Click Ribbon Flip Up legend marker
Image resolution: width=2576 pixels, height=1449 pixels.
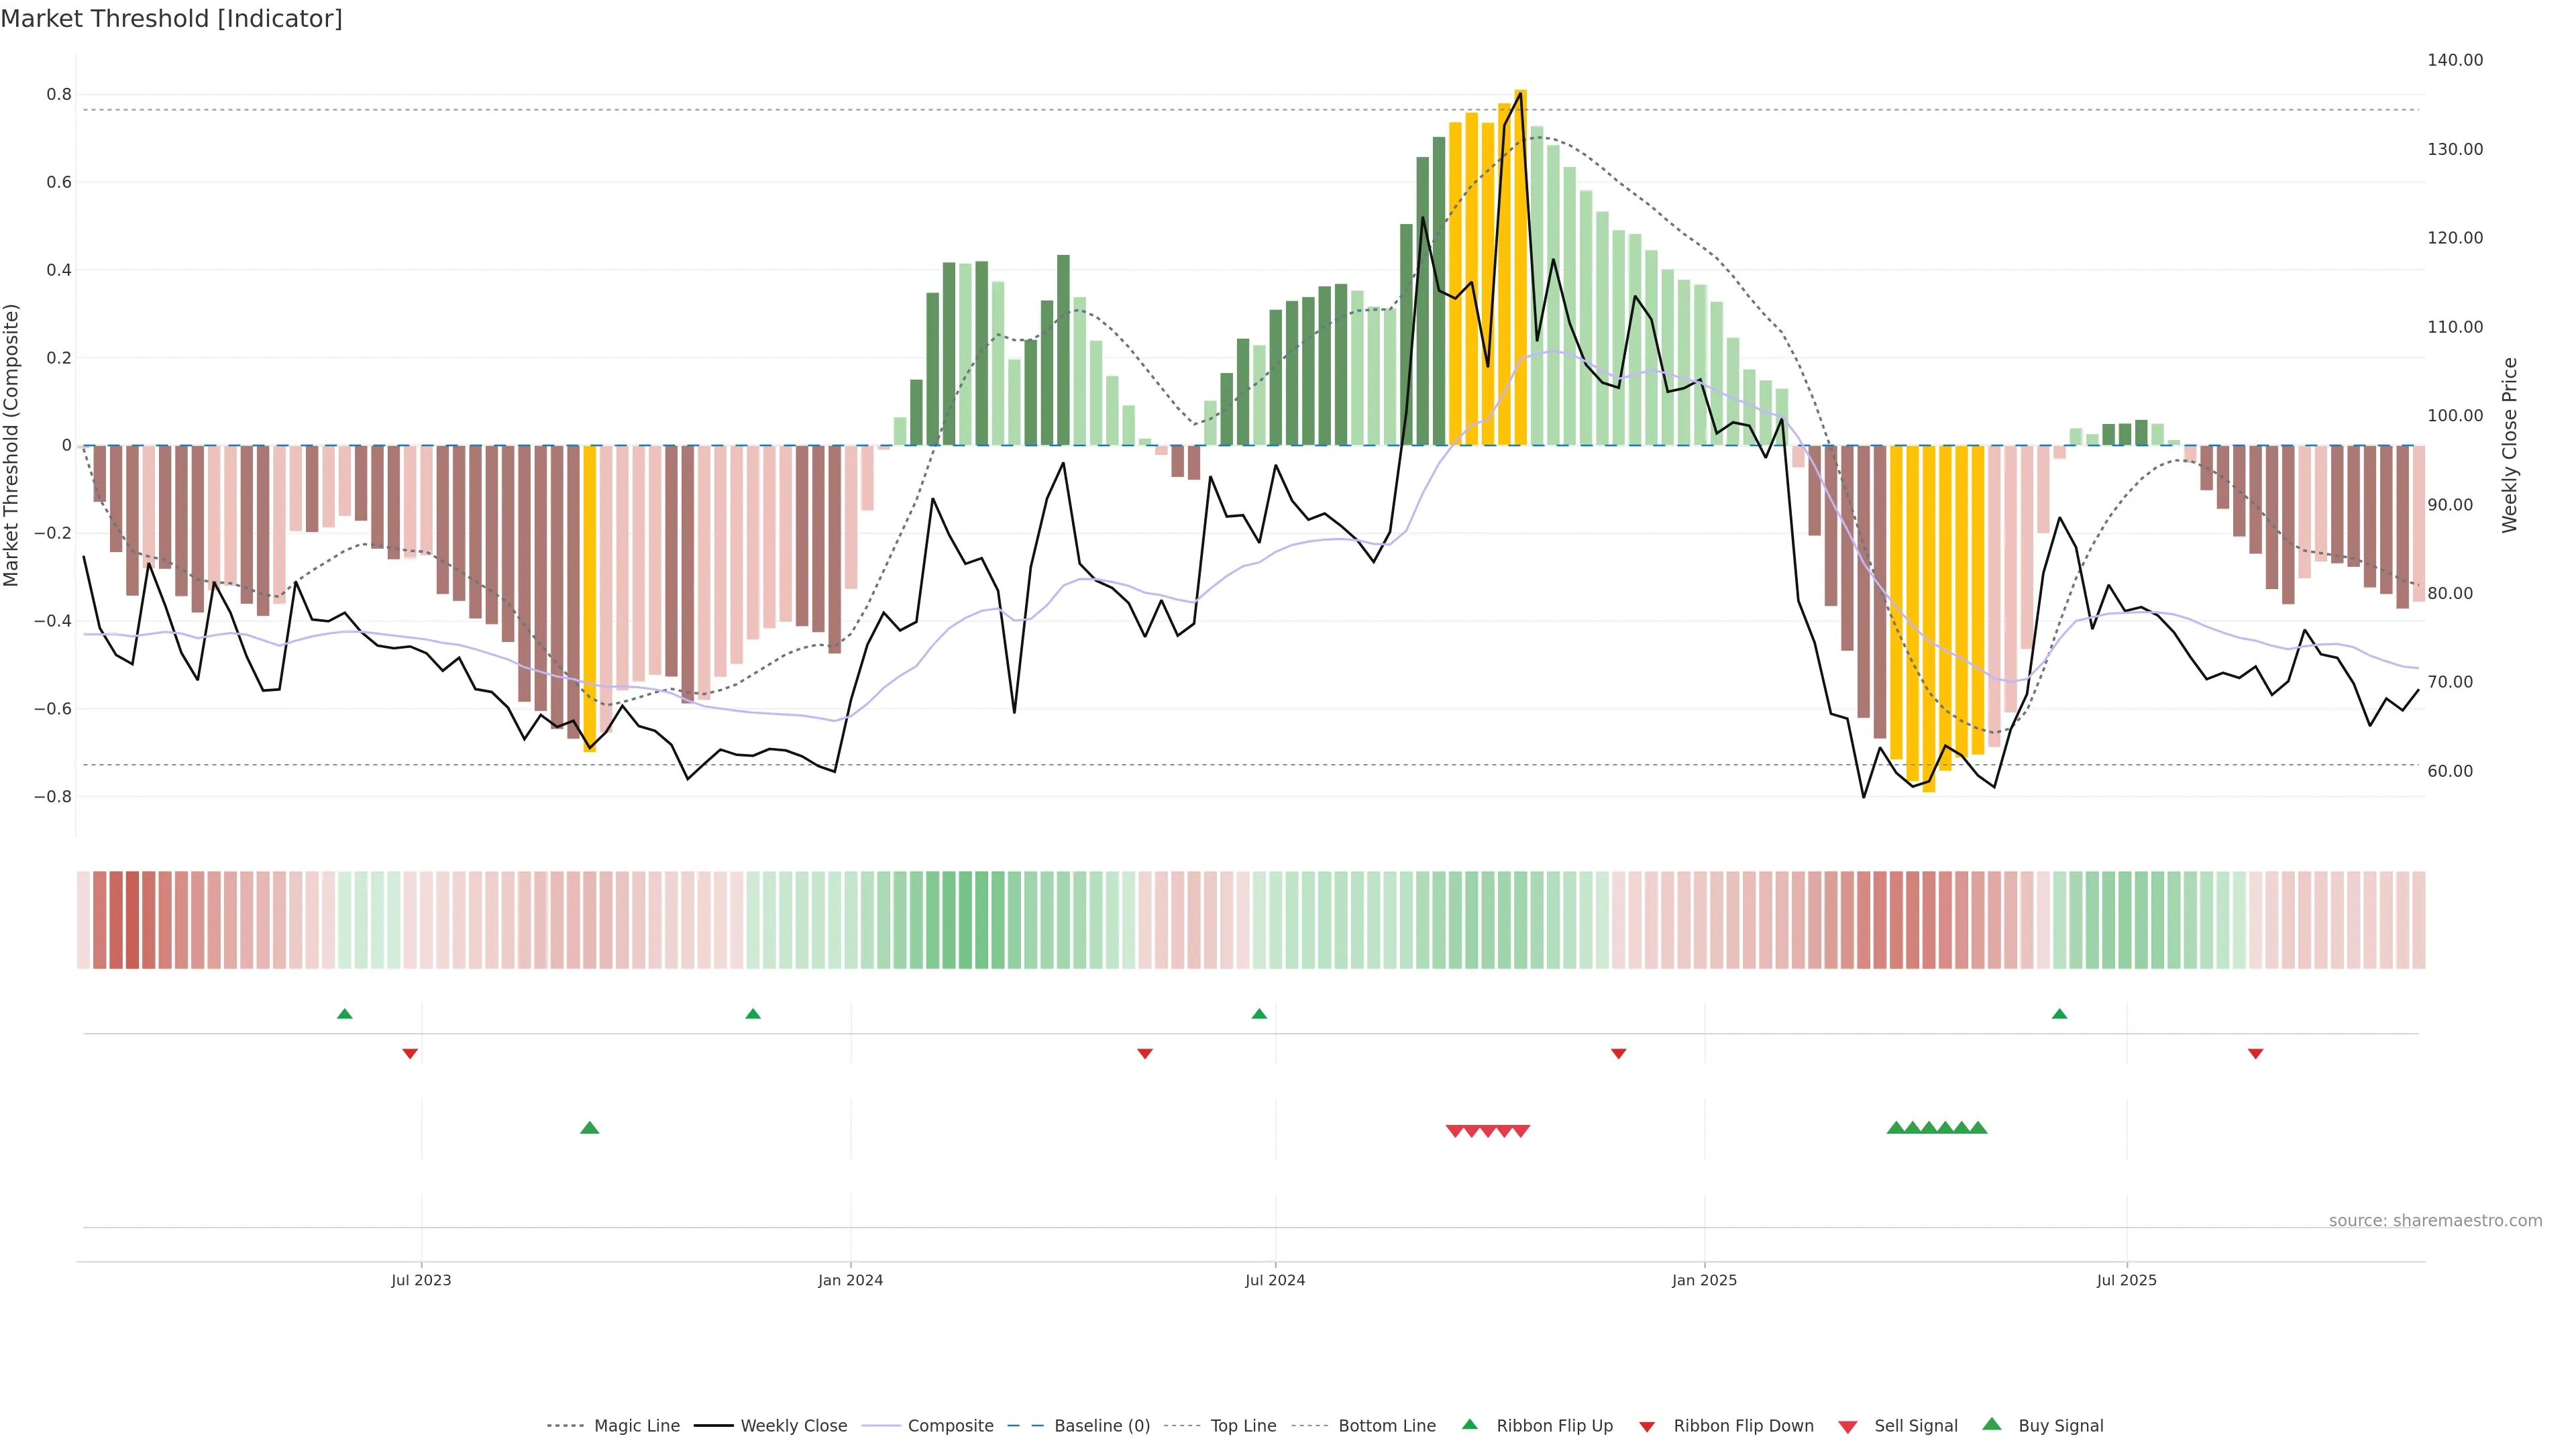[x=1469, y=1424]
